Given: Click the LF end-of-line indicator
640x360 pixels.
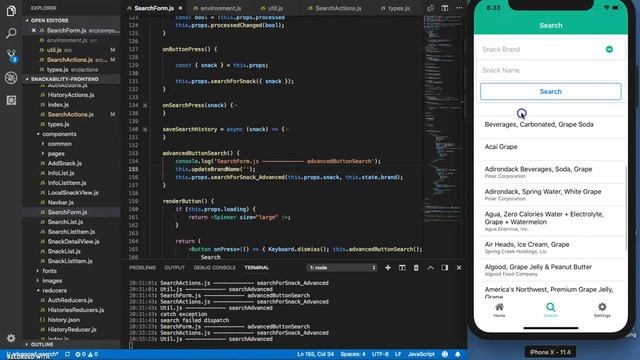Looking at the screenshot, I should point(398,354).
